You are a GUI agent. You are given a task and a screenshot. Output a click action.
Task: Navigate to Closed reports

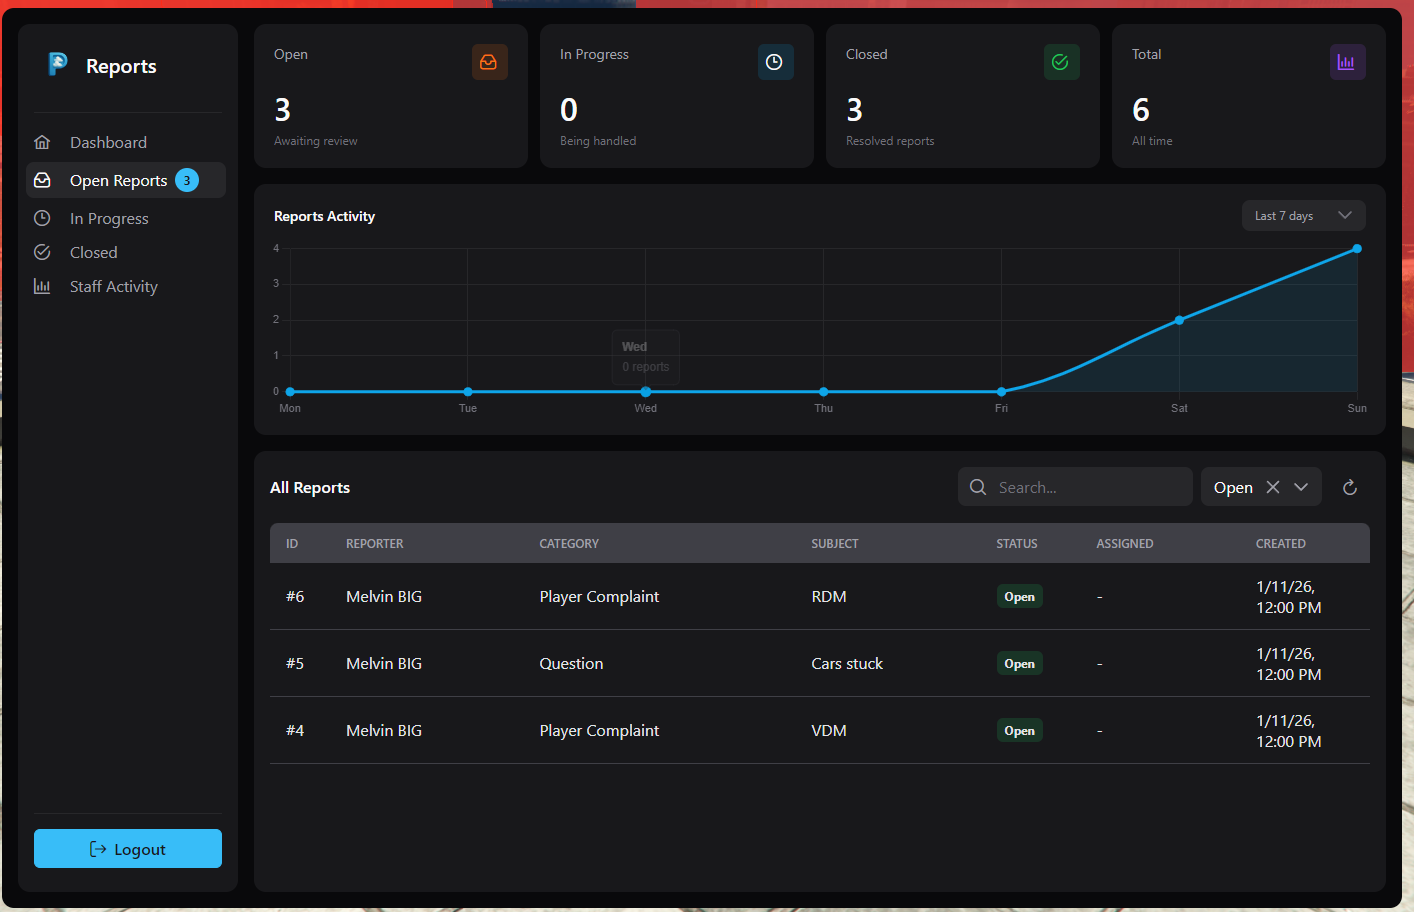126,252
